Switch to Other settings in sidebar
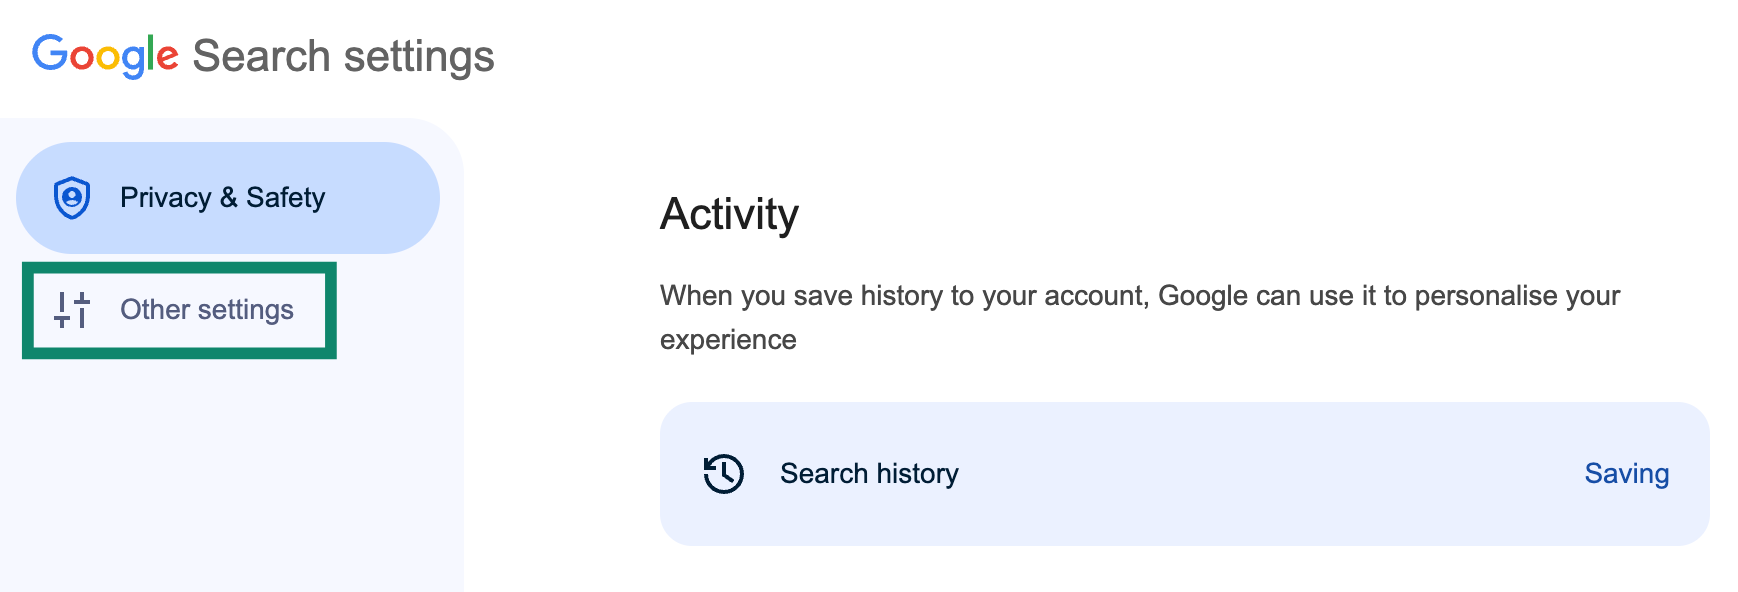This screenshot has height=592, width=1738. point(179,310)
